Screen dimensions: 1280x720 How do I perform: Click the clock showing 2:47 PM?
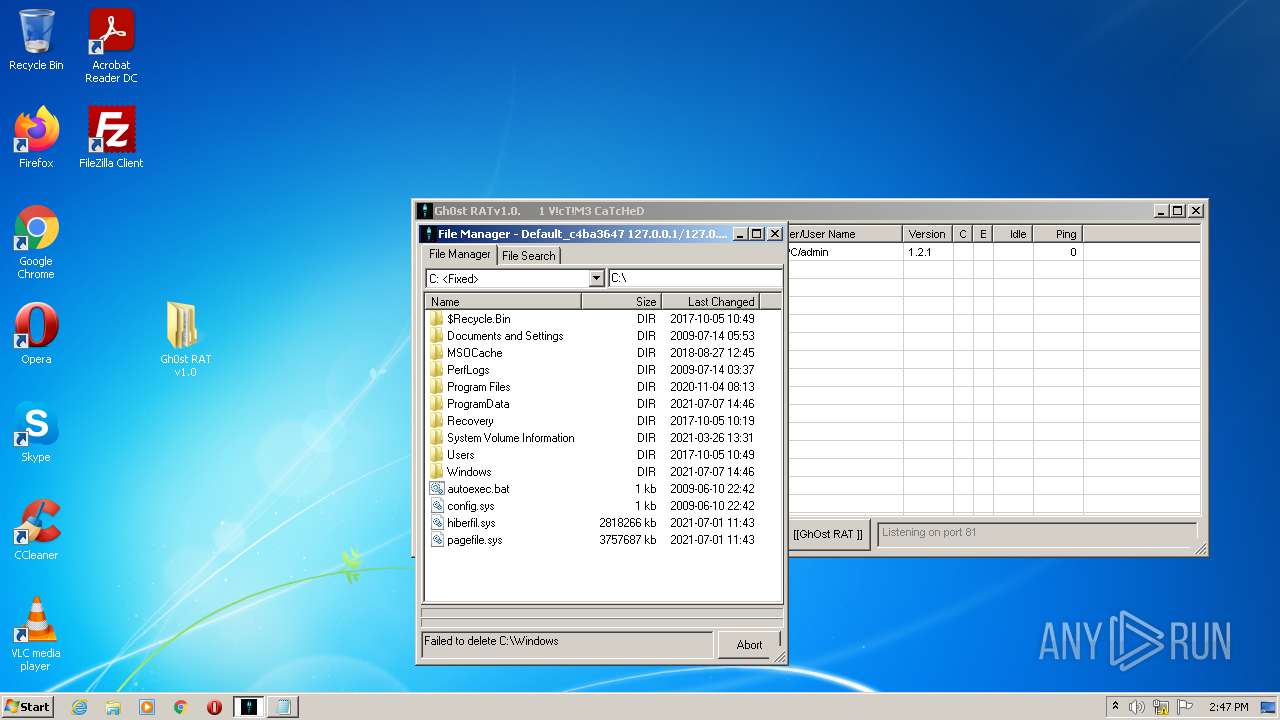click(x=1228, y=707)
